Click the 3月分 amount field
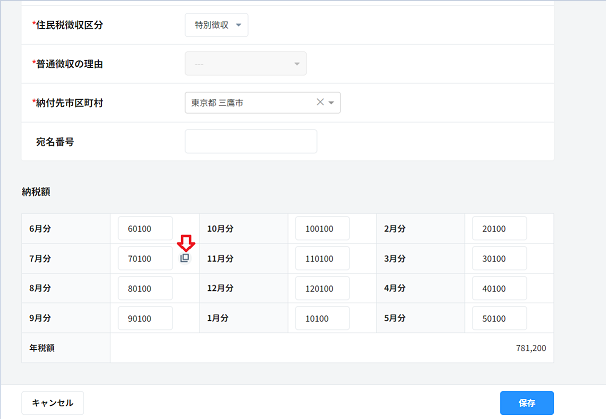606x419 pixels. click(x=499, y=259)
